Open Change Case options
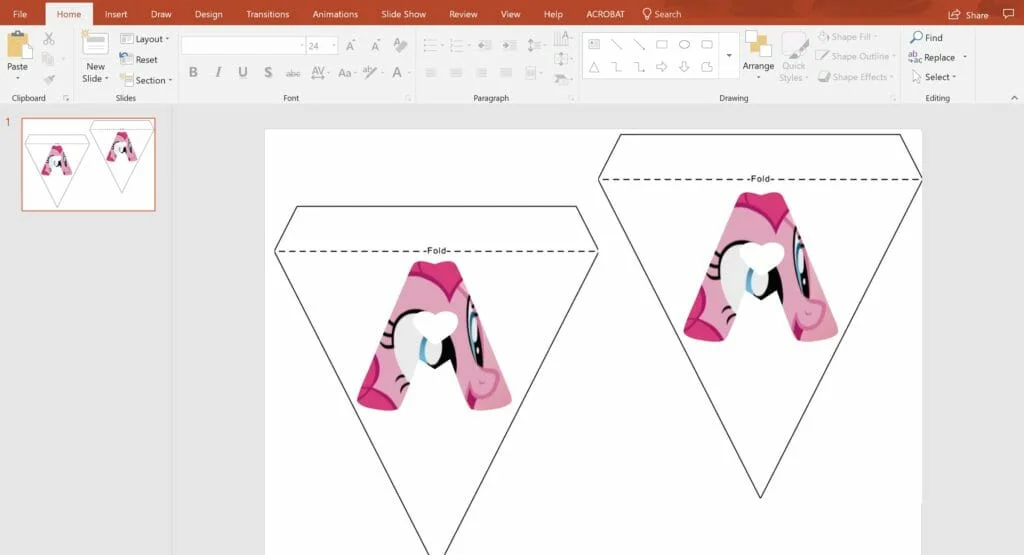 pyautogui.click(x=346, y=73)
